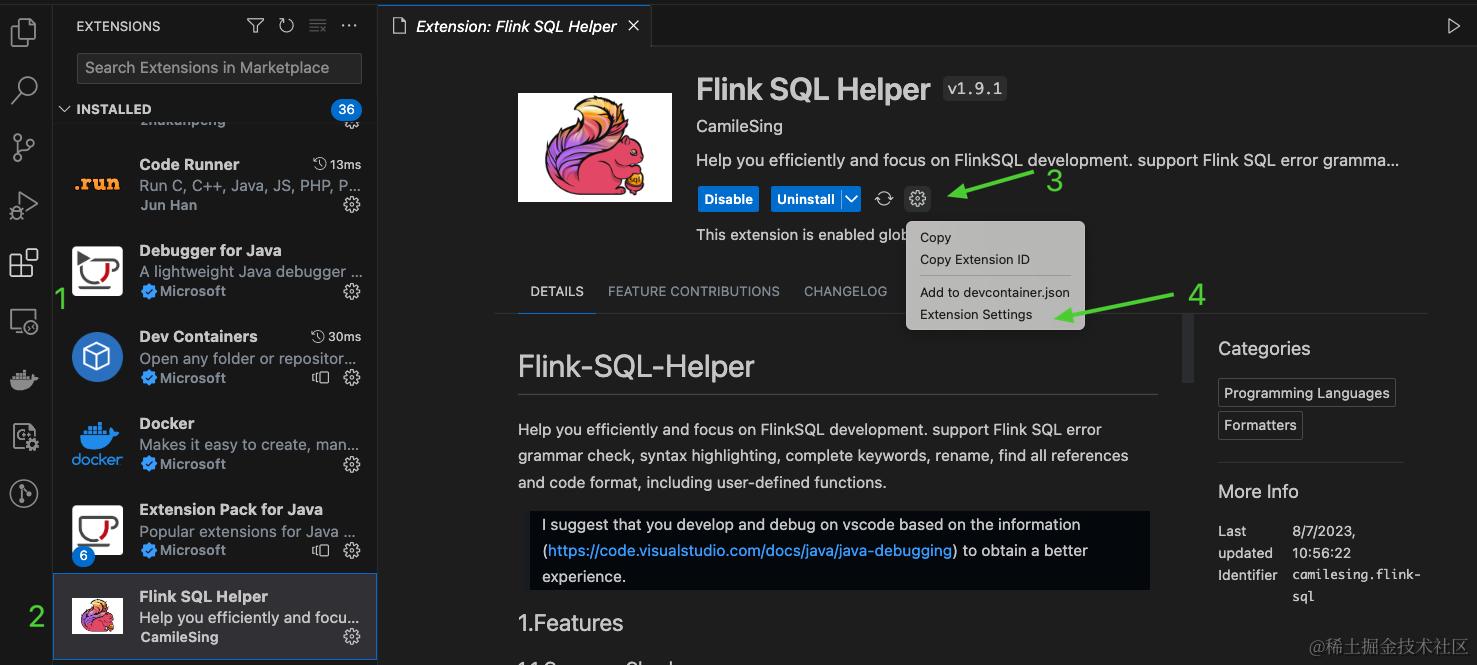Open manage gear for Flink SQL Helper in list
The width and height of the screenshot is (1477, 665).
pos(352,637)
